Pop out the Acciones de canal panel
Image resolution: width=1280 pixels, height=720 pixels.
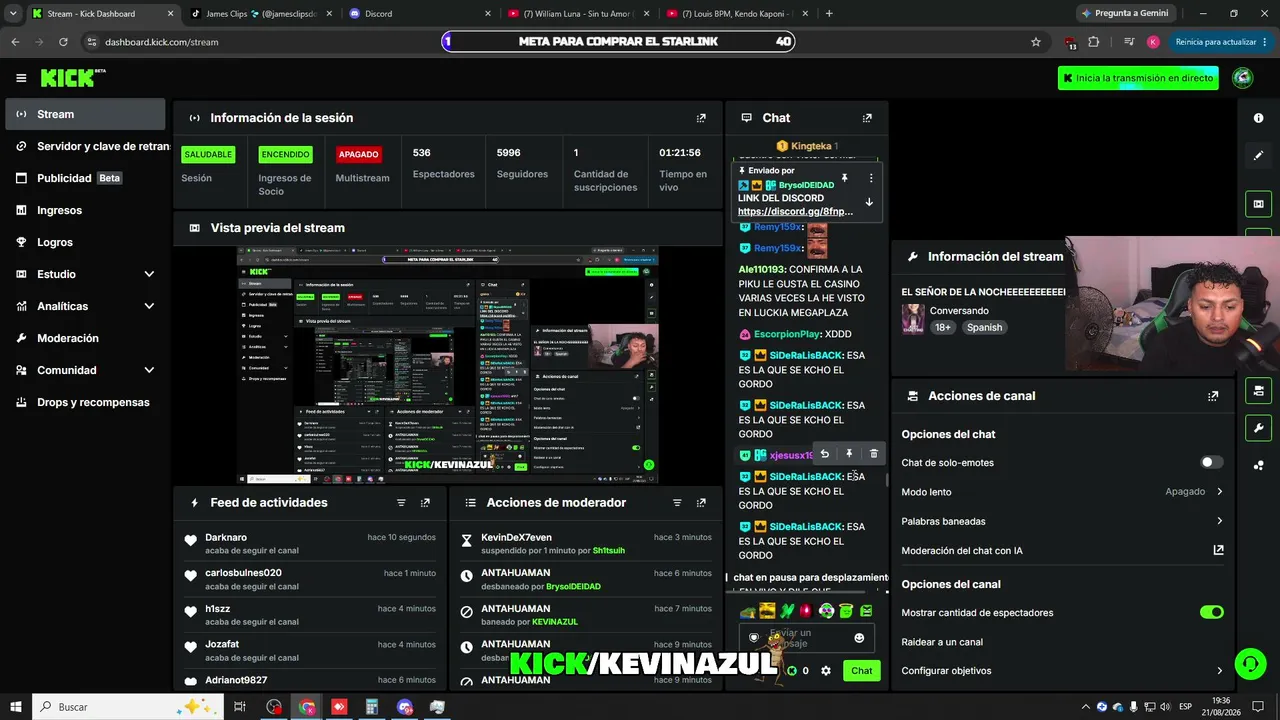point(1213,396)
